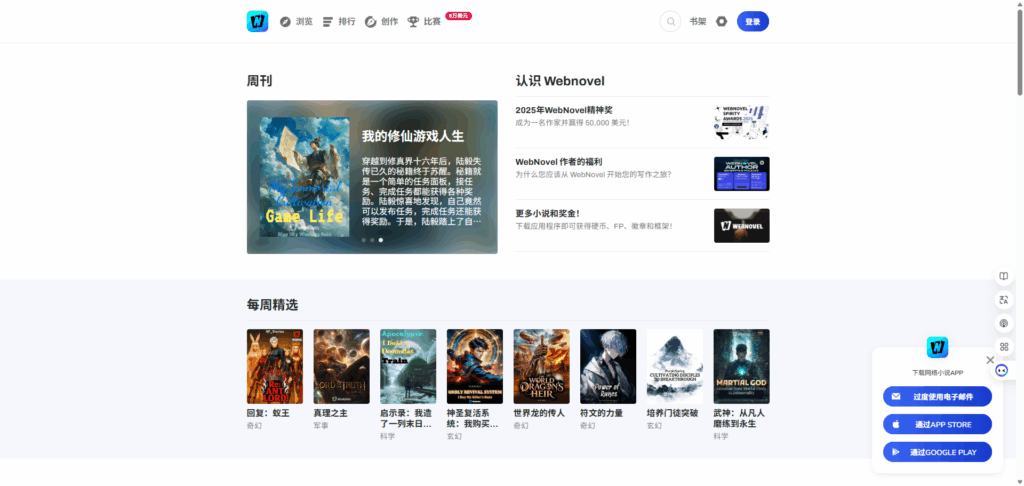The width and height of the screenshot is (1024, 486).
Task: Click the hexagon settings icon in header
Action: [x=721, y=22]
